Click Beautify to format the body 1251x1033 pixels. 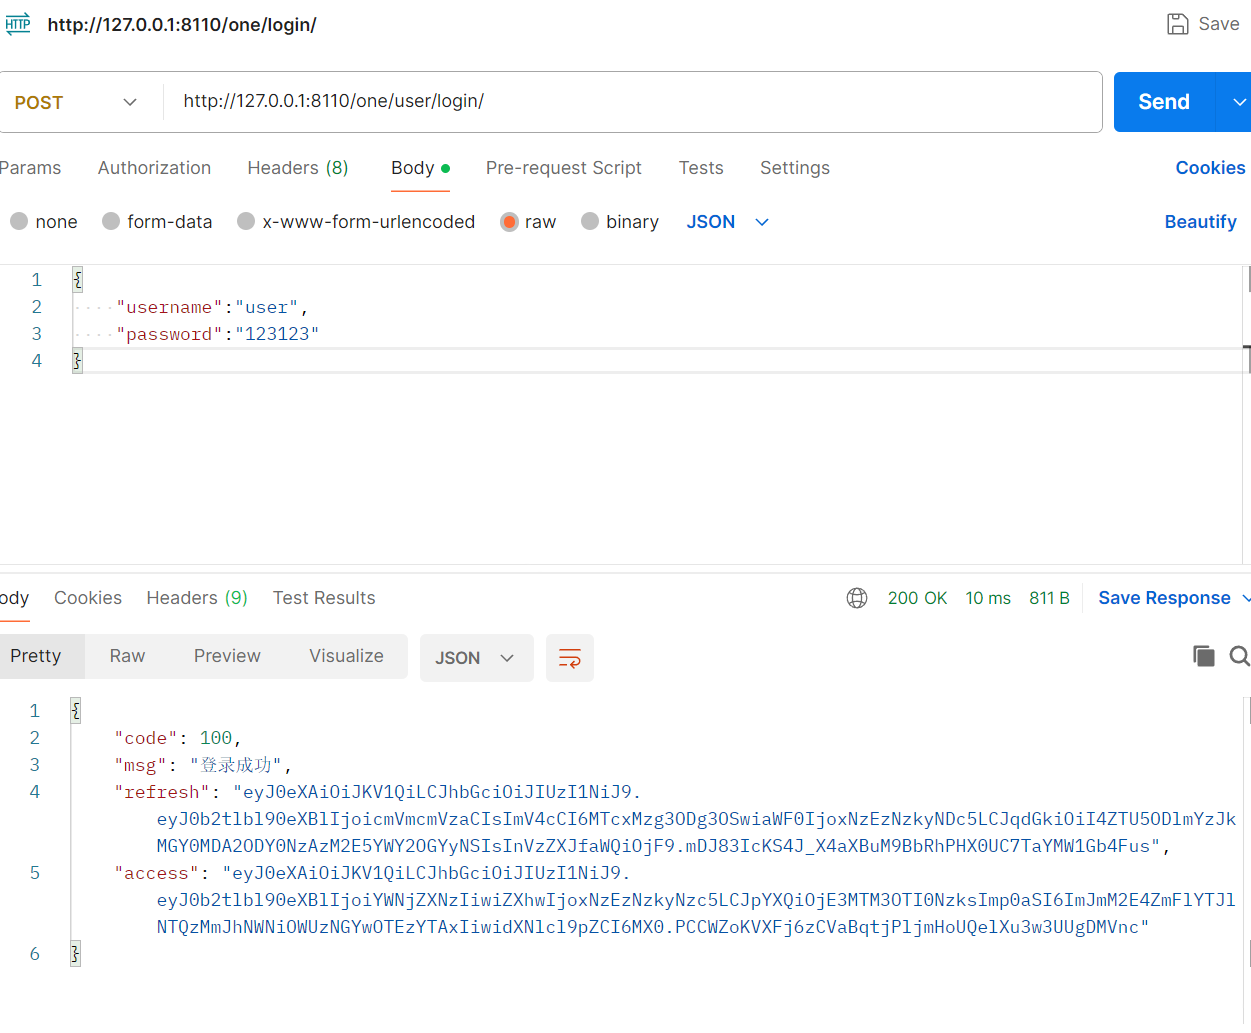(1200, 222)
